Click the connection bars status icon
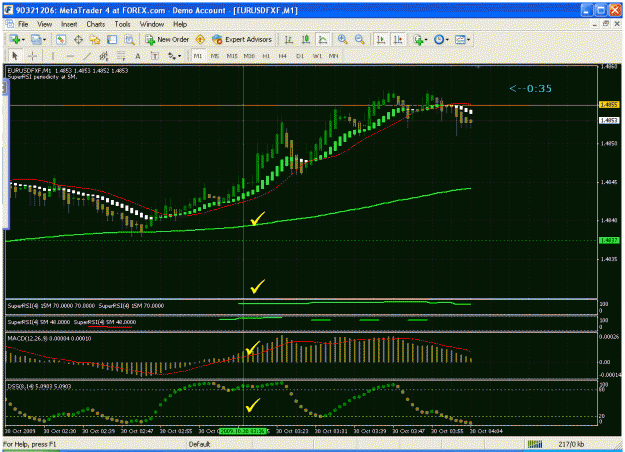The image size is (625, 452). point(535,444)
